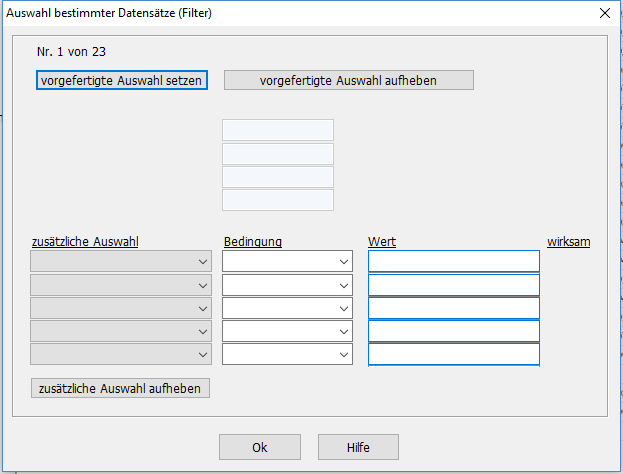Open fourth 'Bedingung' dropdown
The width and height of the screenshot is (623, 474).
click(287, 331)
